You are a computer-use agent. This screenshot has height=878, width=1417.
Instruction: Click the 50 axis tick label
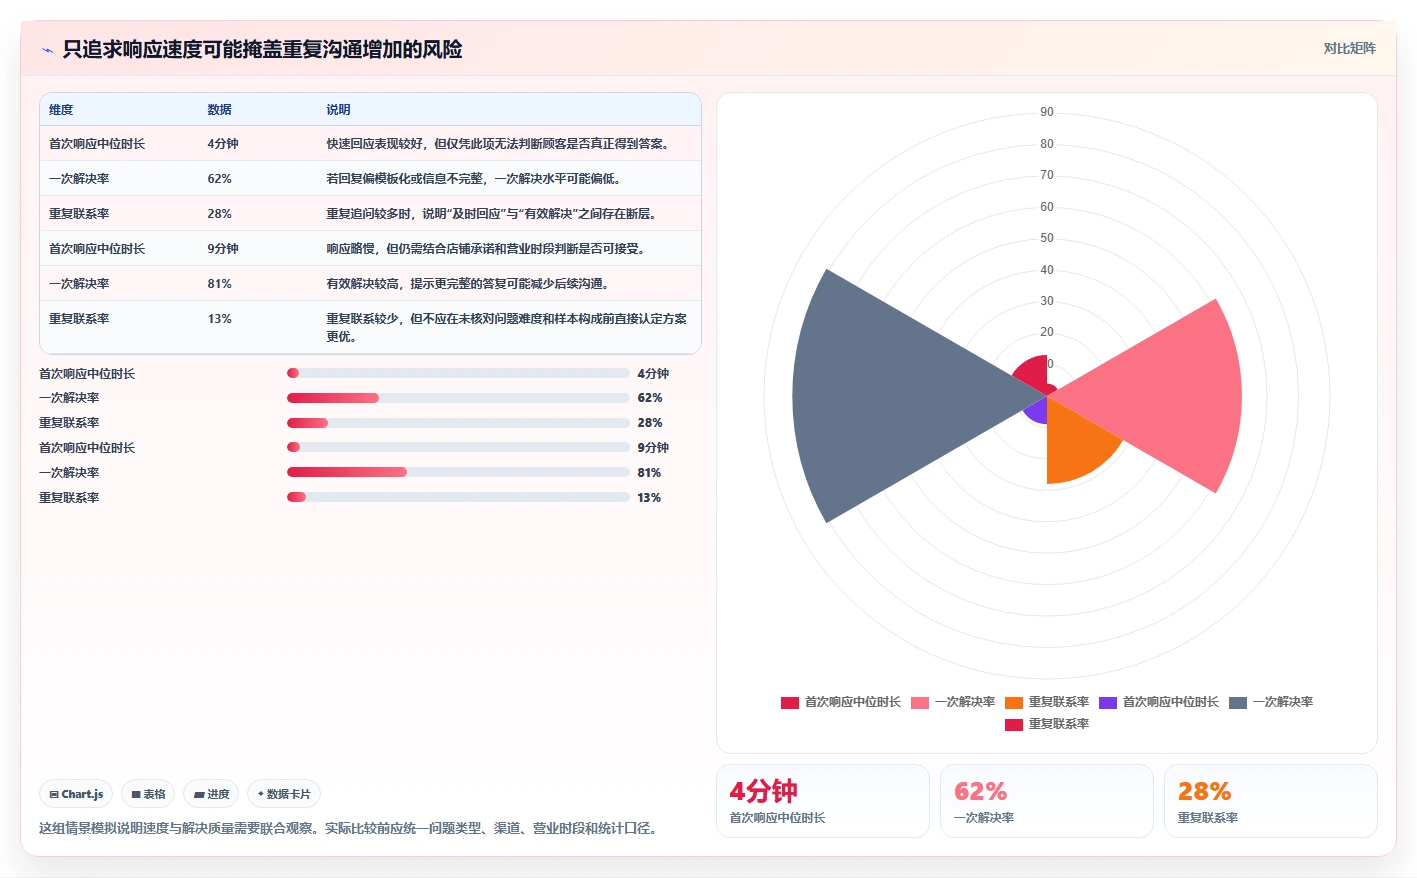[x=1047, y=238]
